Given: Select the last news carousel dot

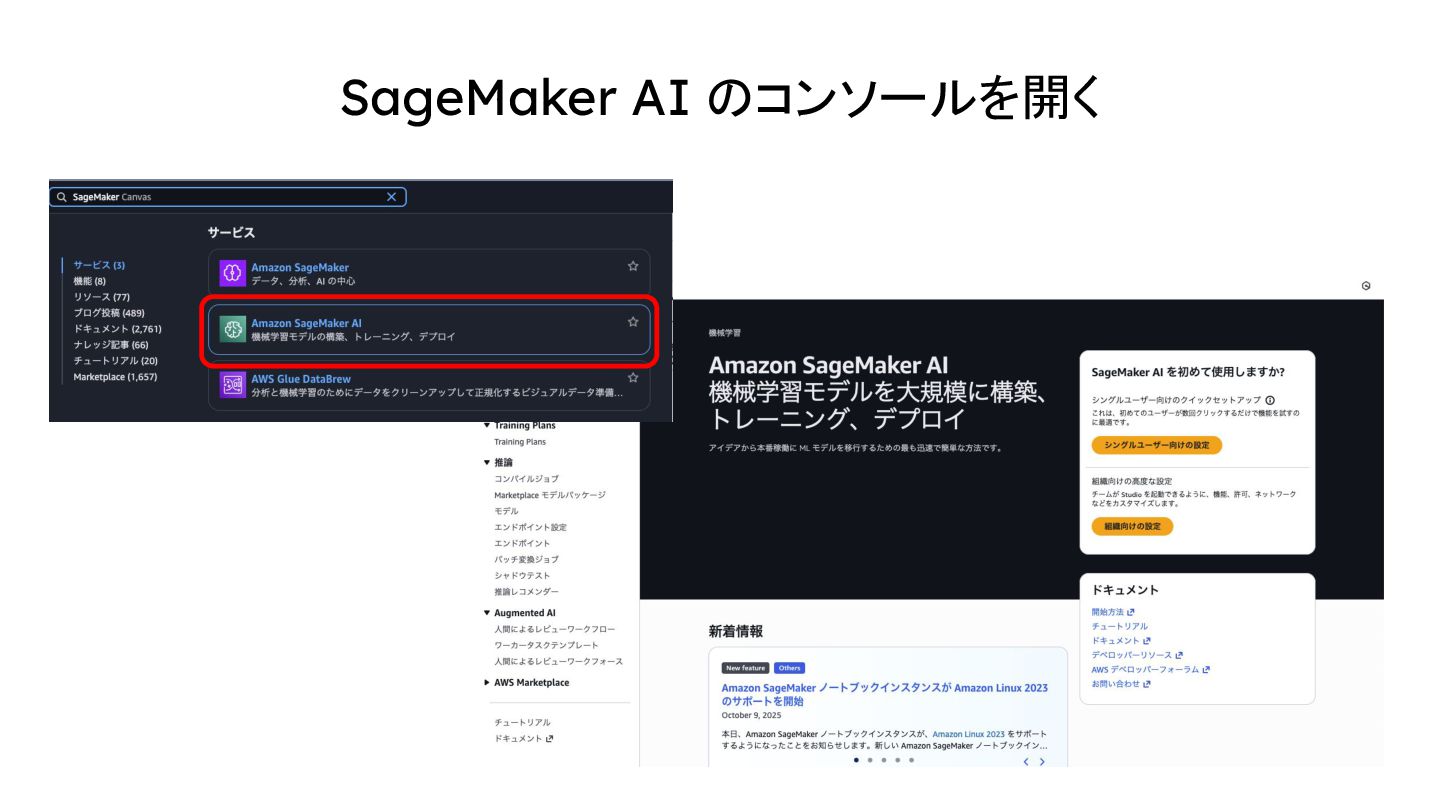Looking at the screenshot, I should (x=911, y=760).
